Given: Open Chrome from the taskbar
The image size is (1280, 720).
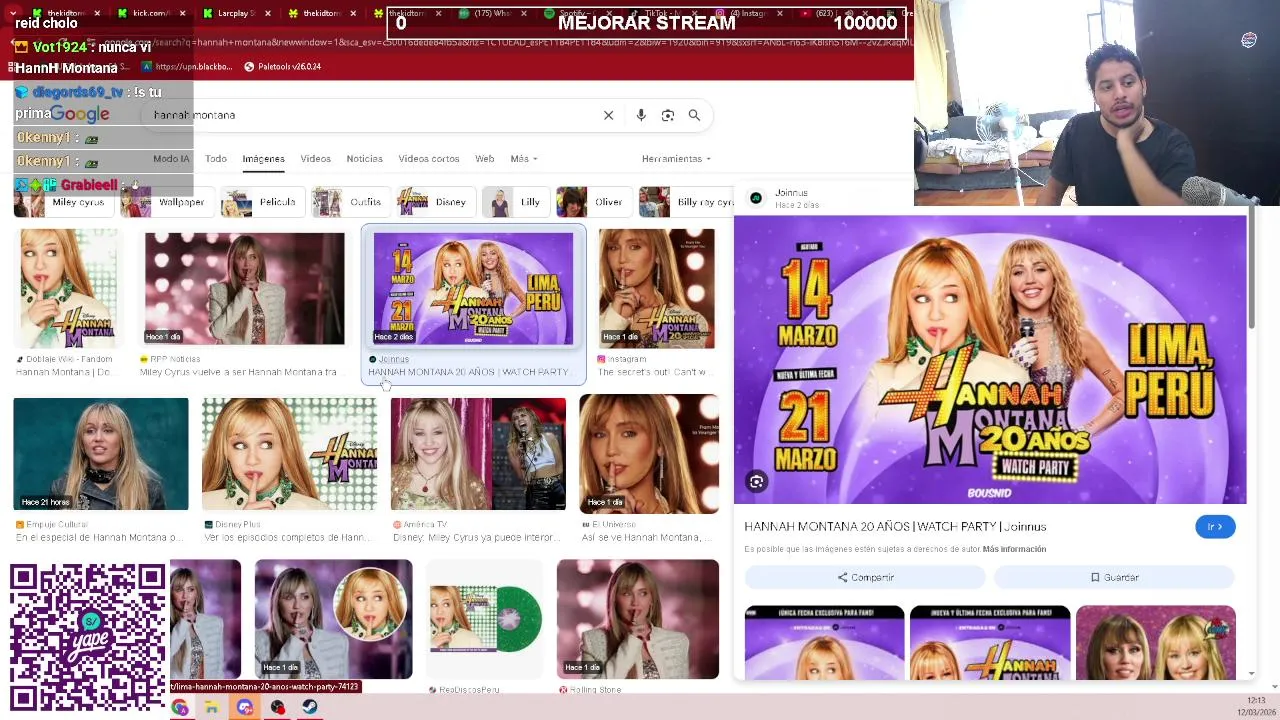Looking at the screenshot, I should tap(180, 707).
